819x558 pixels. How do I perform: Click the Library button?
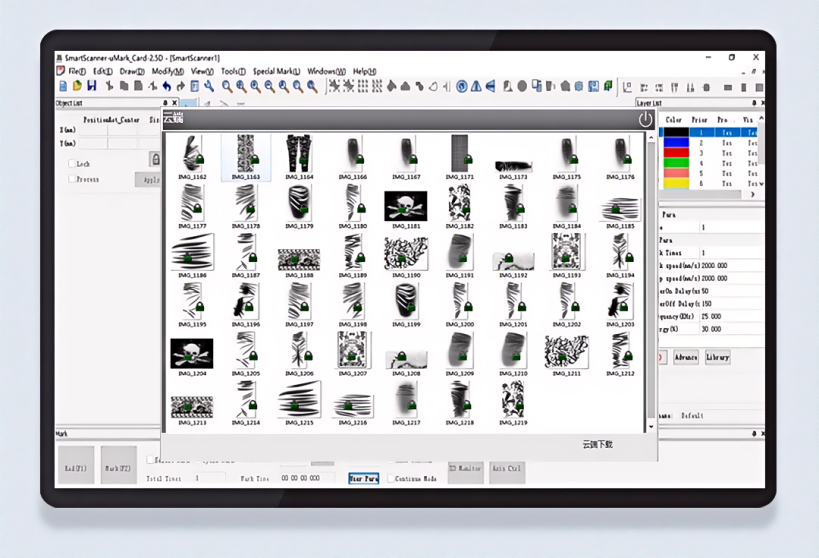pos(717,357)
